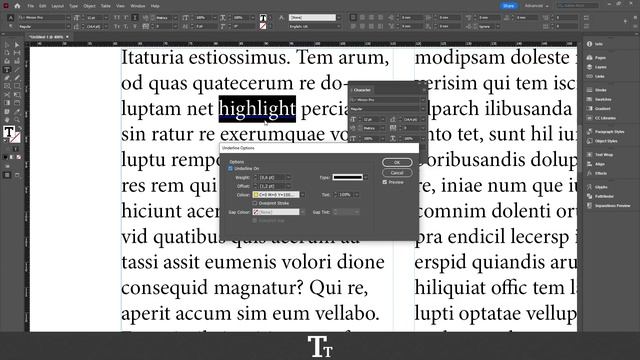Toggle the Underline On checkbox

pos(231,169)
